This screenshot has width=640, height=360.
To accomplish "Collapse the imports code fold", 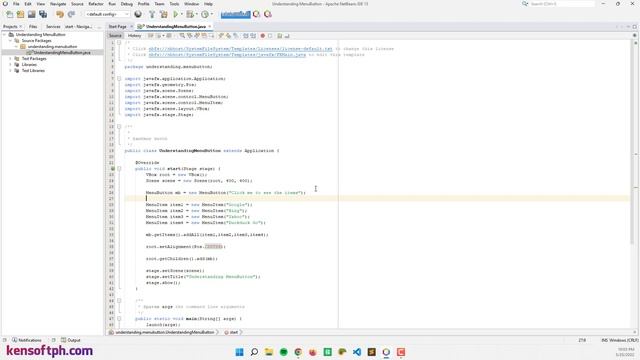I will click(x=119, y=78).
